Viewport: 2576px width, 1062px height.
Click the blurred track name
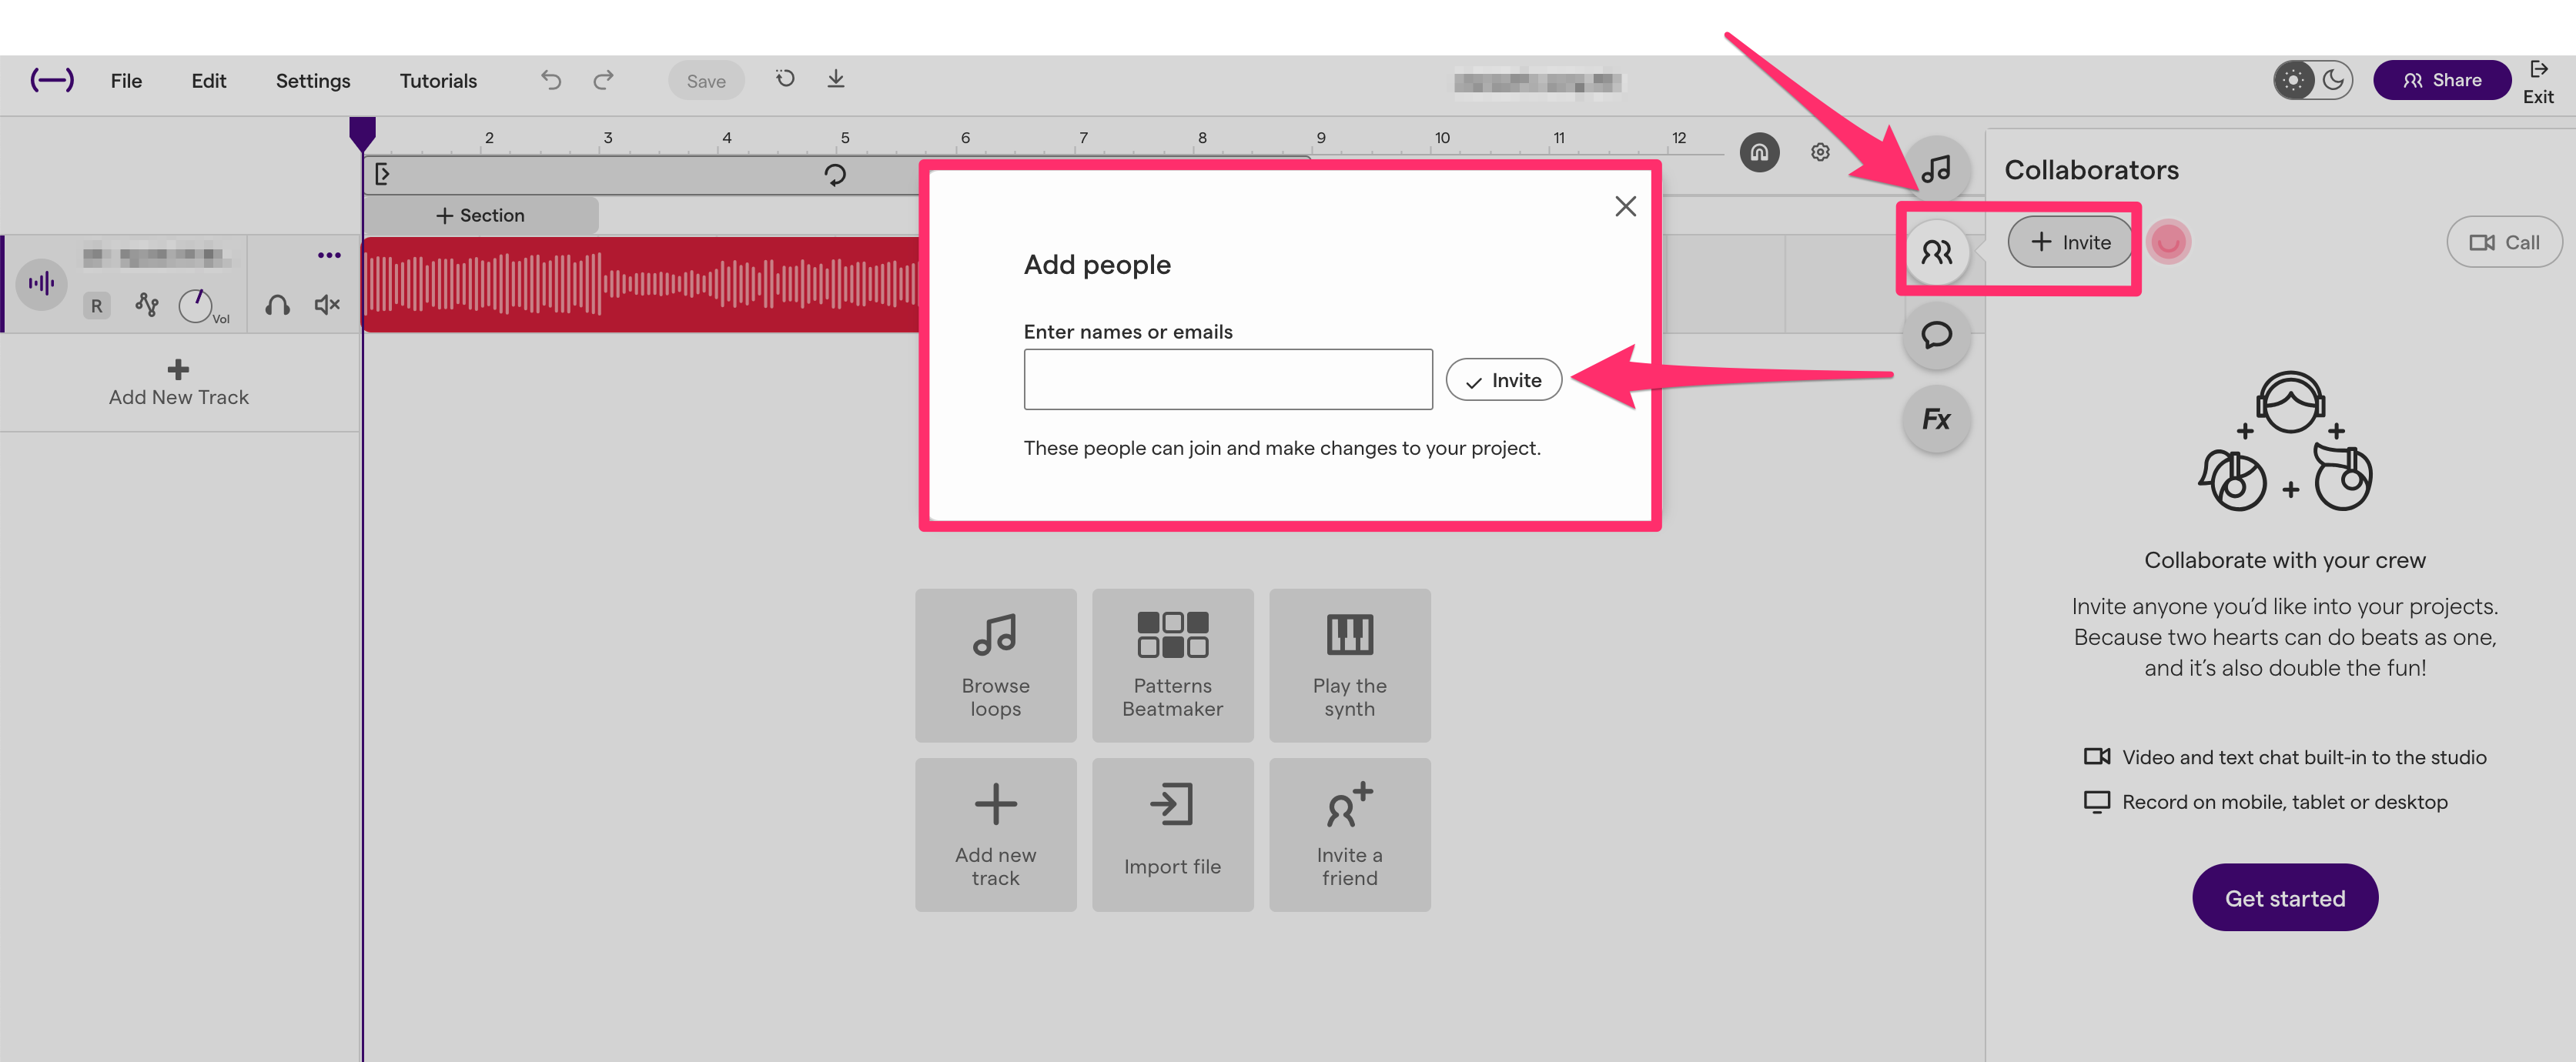(156, 256)
